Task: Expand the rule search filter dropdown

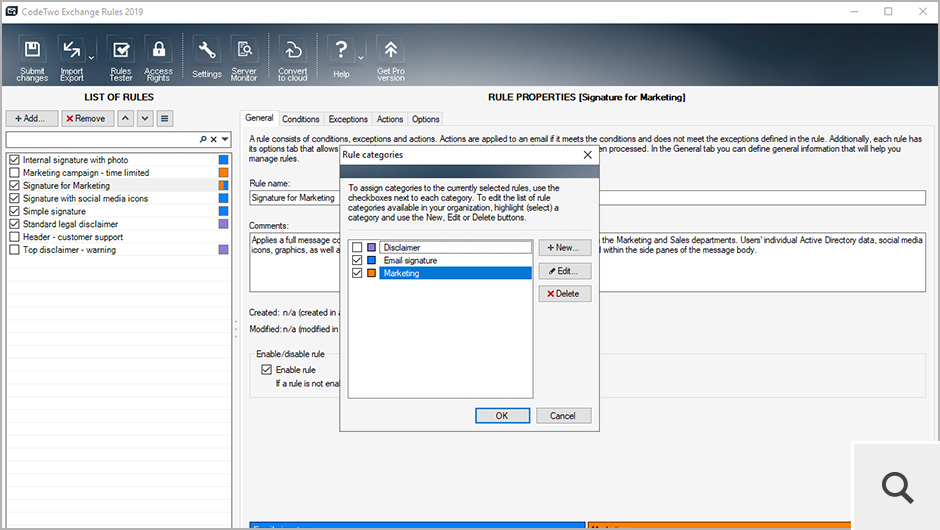Action: (225, 139)
